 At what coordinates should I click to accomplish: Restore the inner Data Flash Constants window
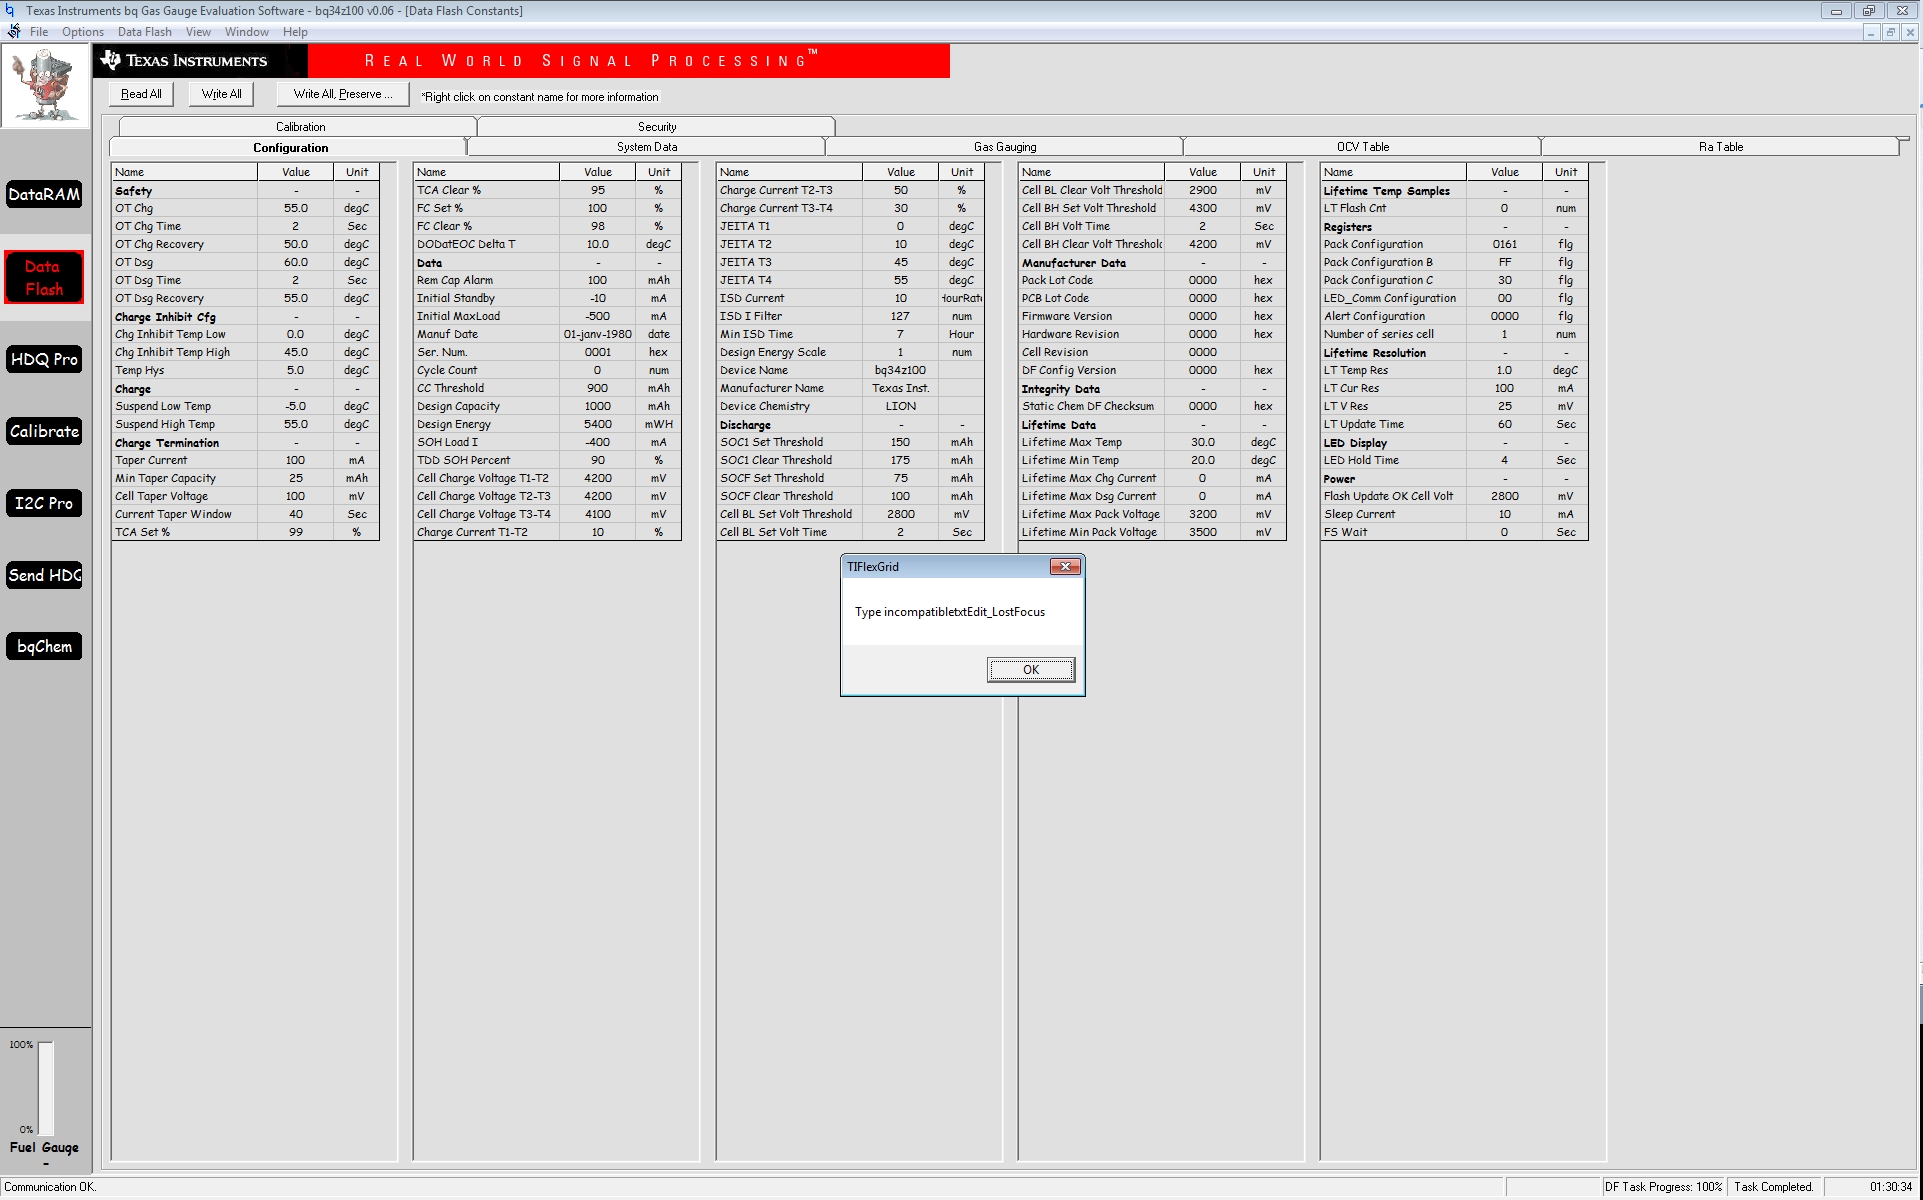1890,32
